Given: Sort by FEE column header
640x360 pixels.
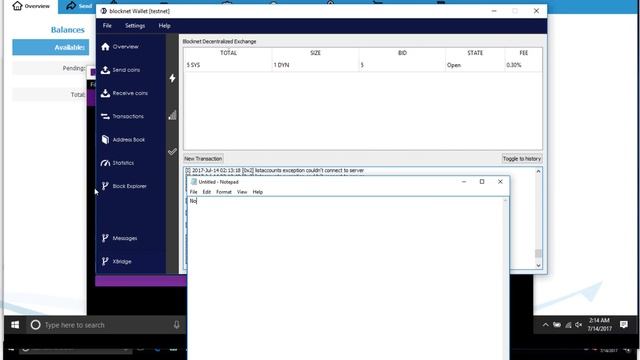Looking at the screenshot, I should (x=523, y=53).
